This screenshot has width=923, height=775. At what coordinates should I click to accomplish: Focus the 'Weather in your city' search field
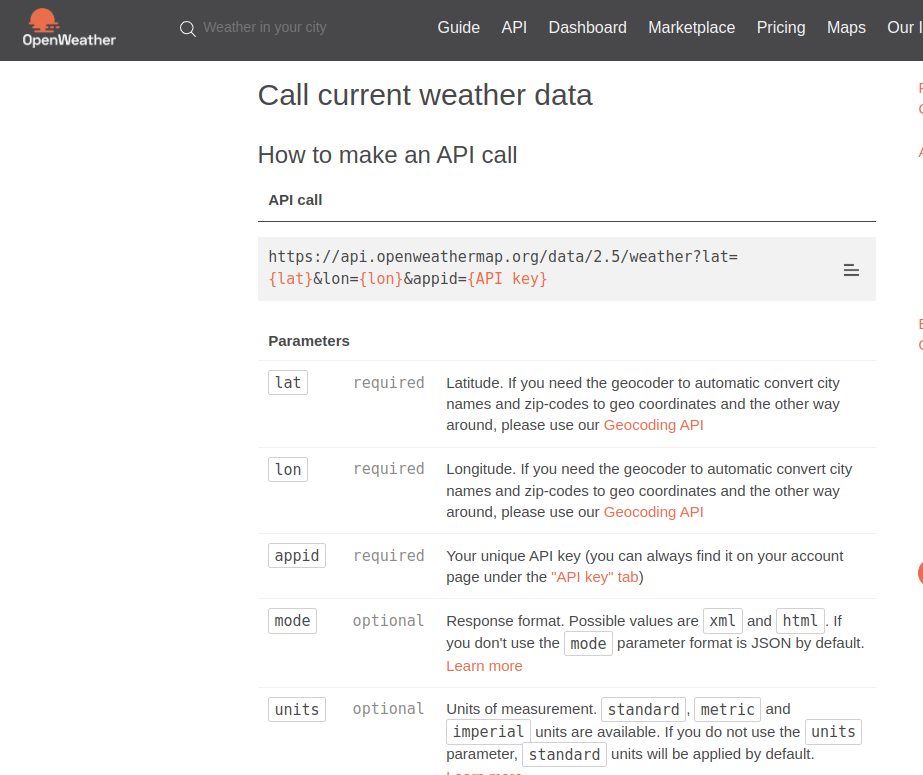click(x=264, y=28)
